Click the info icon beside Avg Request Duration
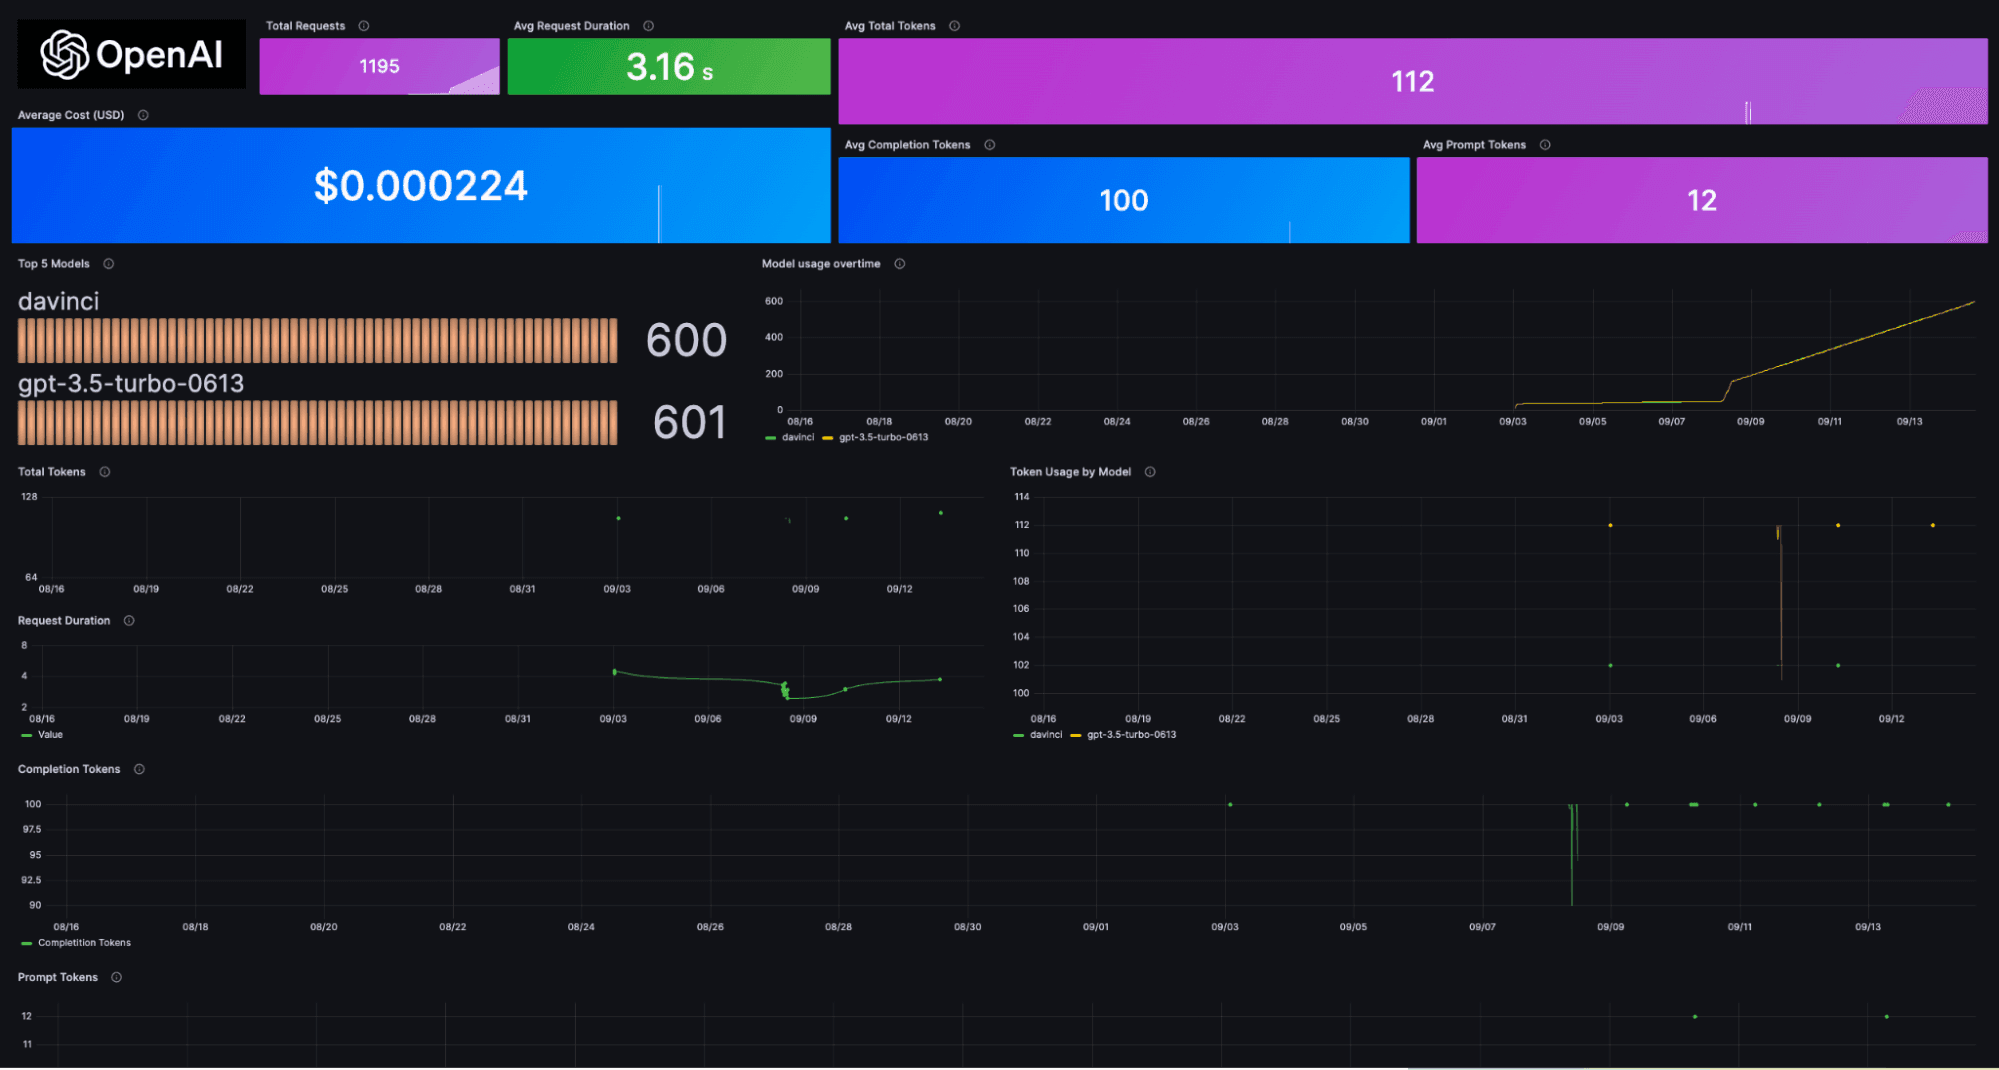The width and height of the screenshot is (1999, 1070). 649,25
